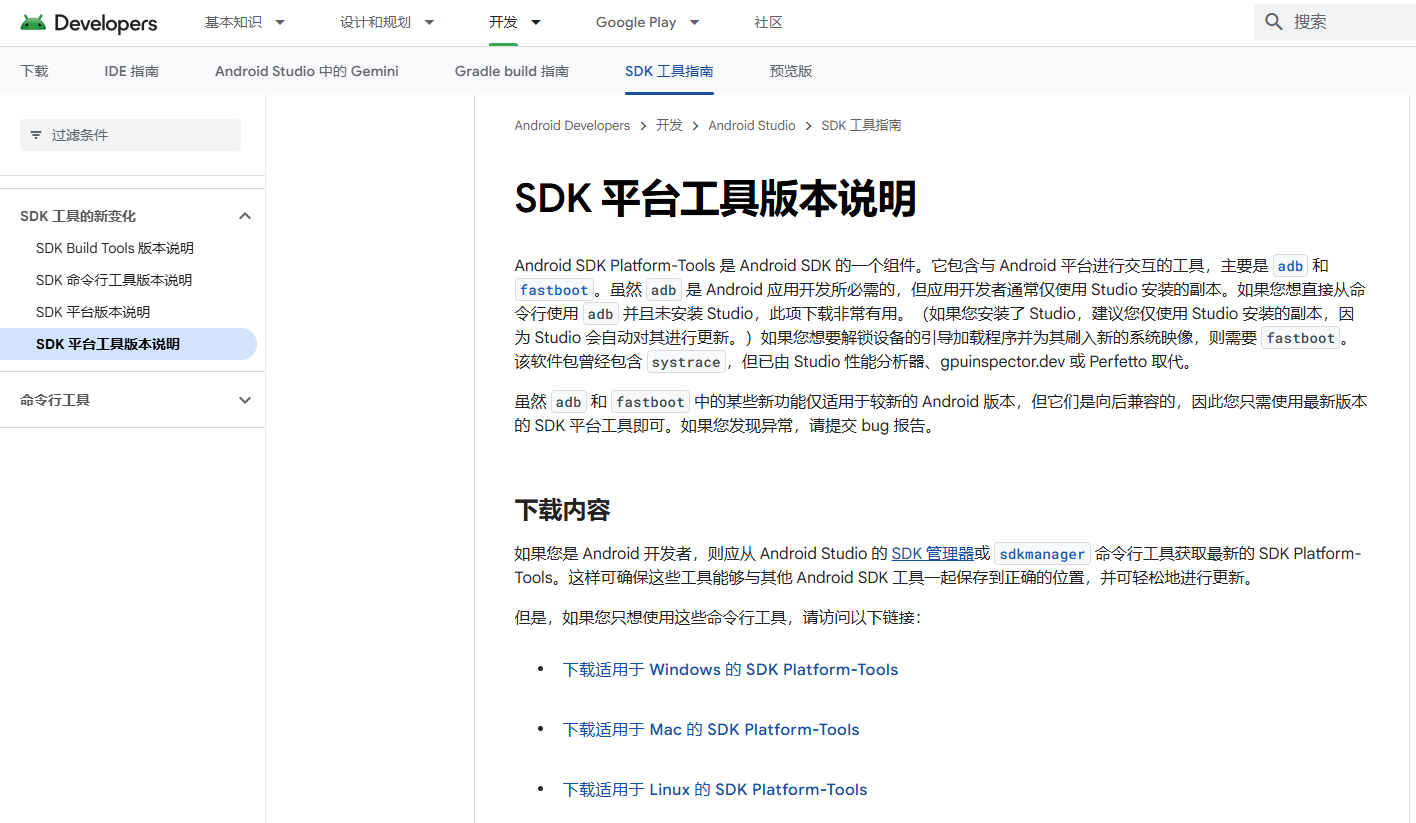Switch to the IDE 指南 tab
1416x823 pixels.
click(131, 71)
